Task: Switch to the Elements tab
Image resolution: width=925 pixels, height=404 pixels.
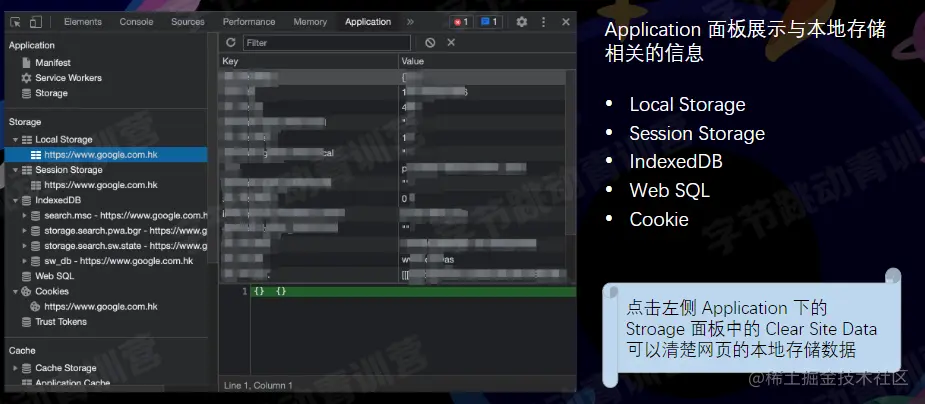Action: pos(83,22)
